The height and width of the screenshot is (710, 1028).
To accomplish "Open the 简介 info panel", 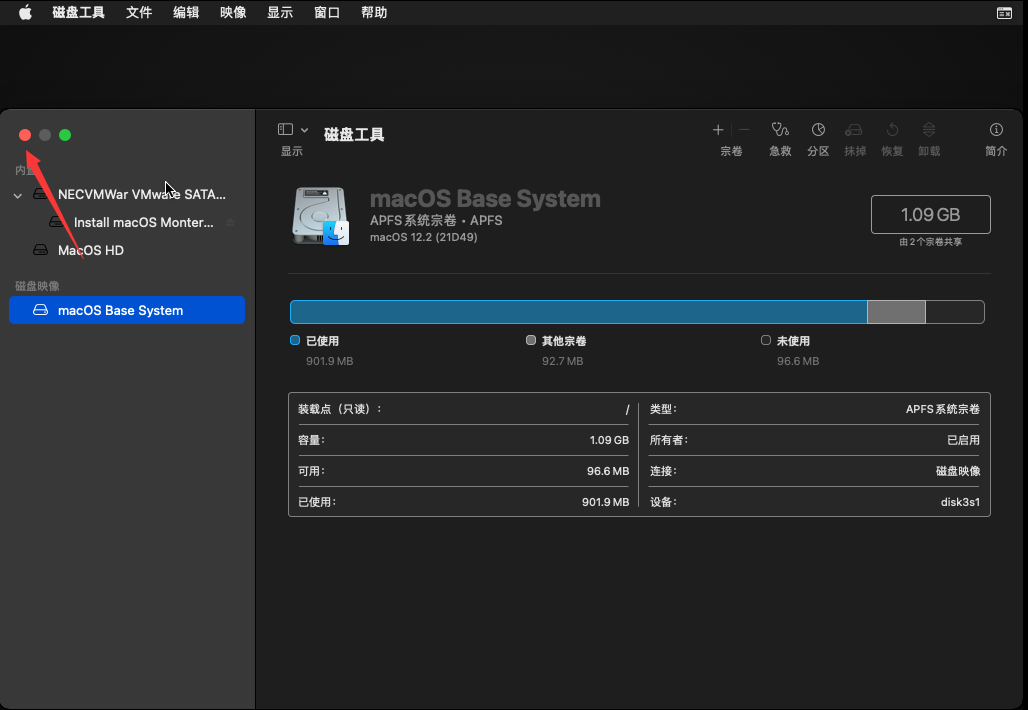I will (x=996, y=139).
